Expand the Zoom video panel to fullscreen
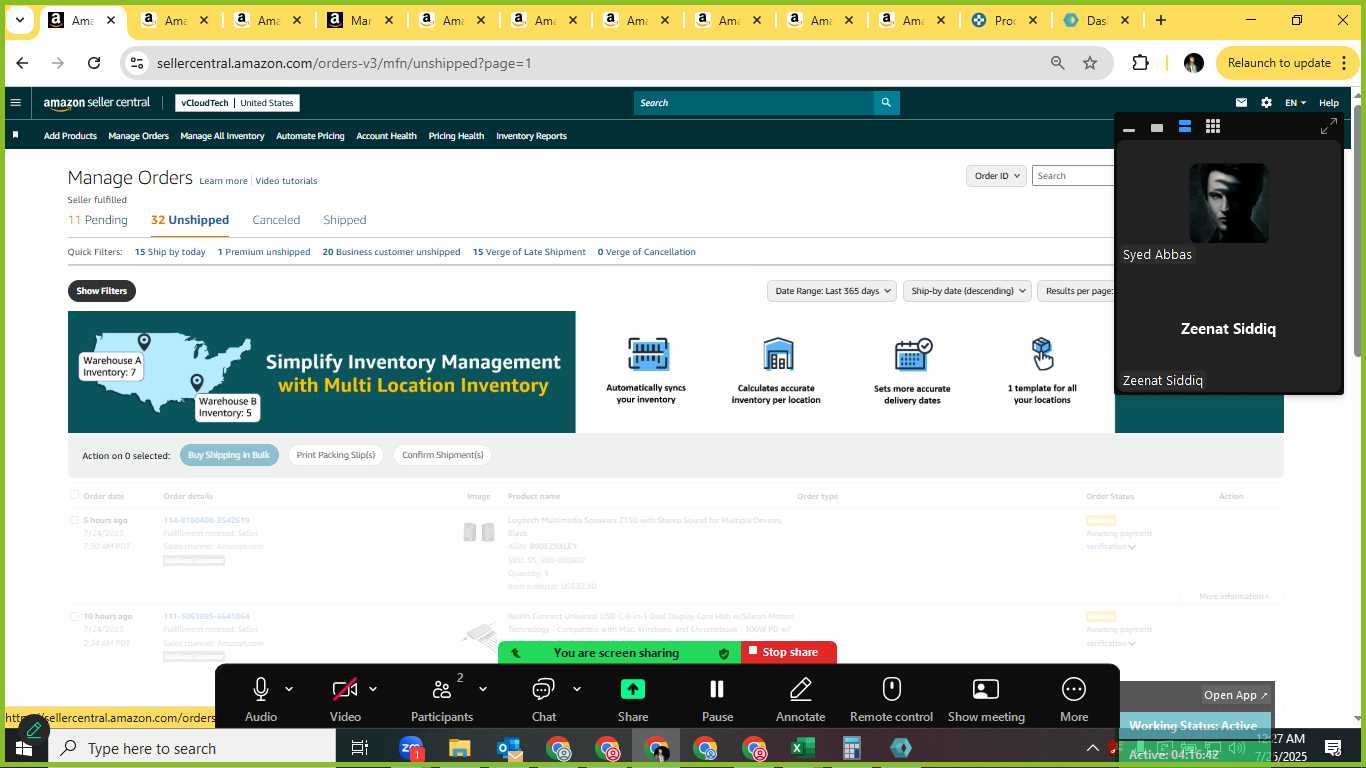Image resolution: width=1366 pixels, height=768 pixels. pyautogui.click(x=1329, y=126)
